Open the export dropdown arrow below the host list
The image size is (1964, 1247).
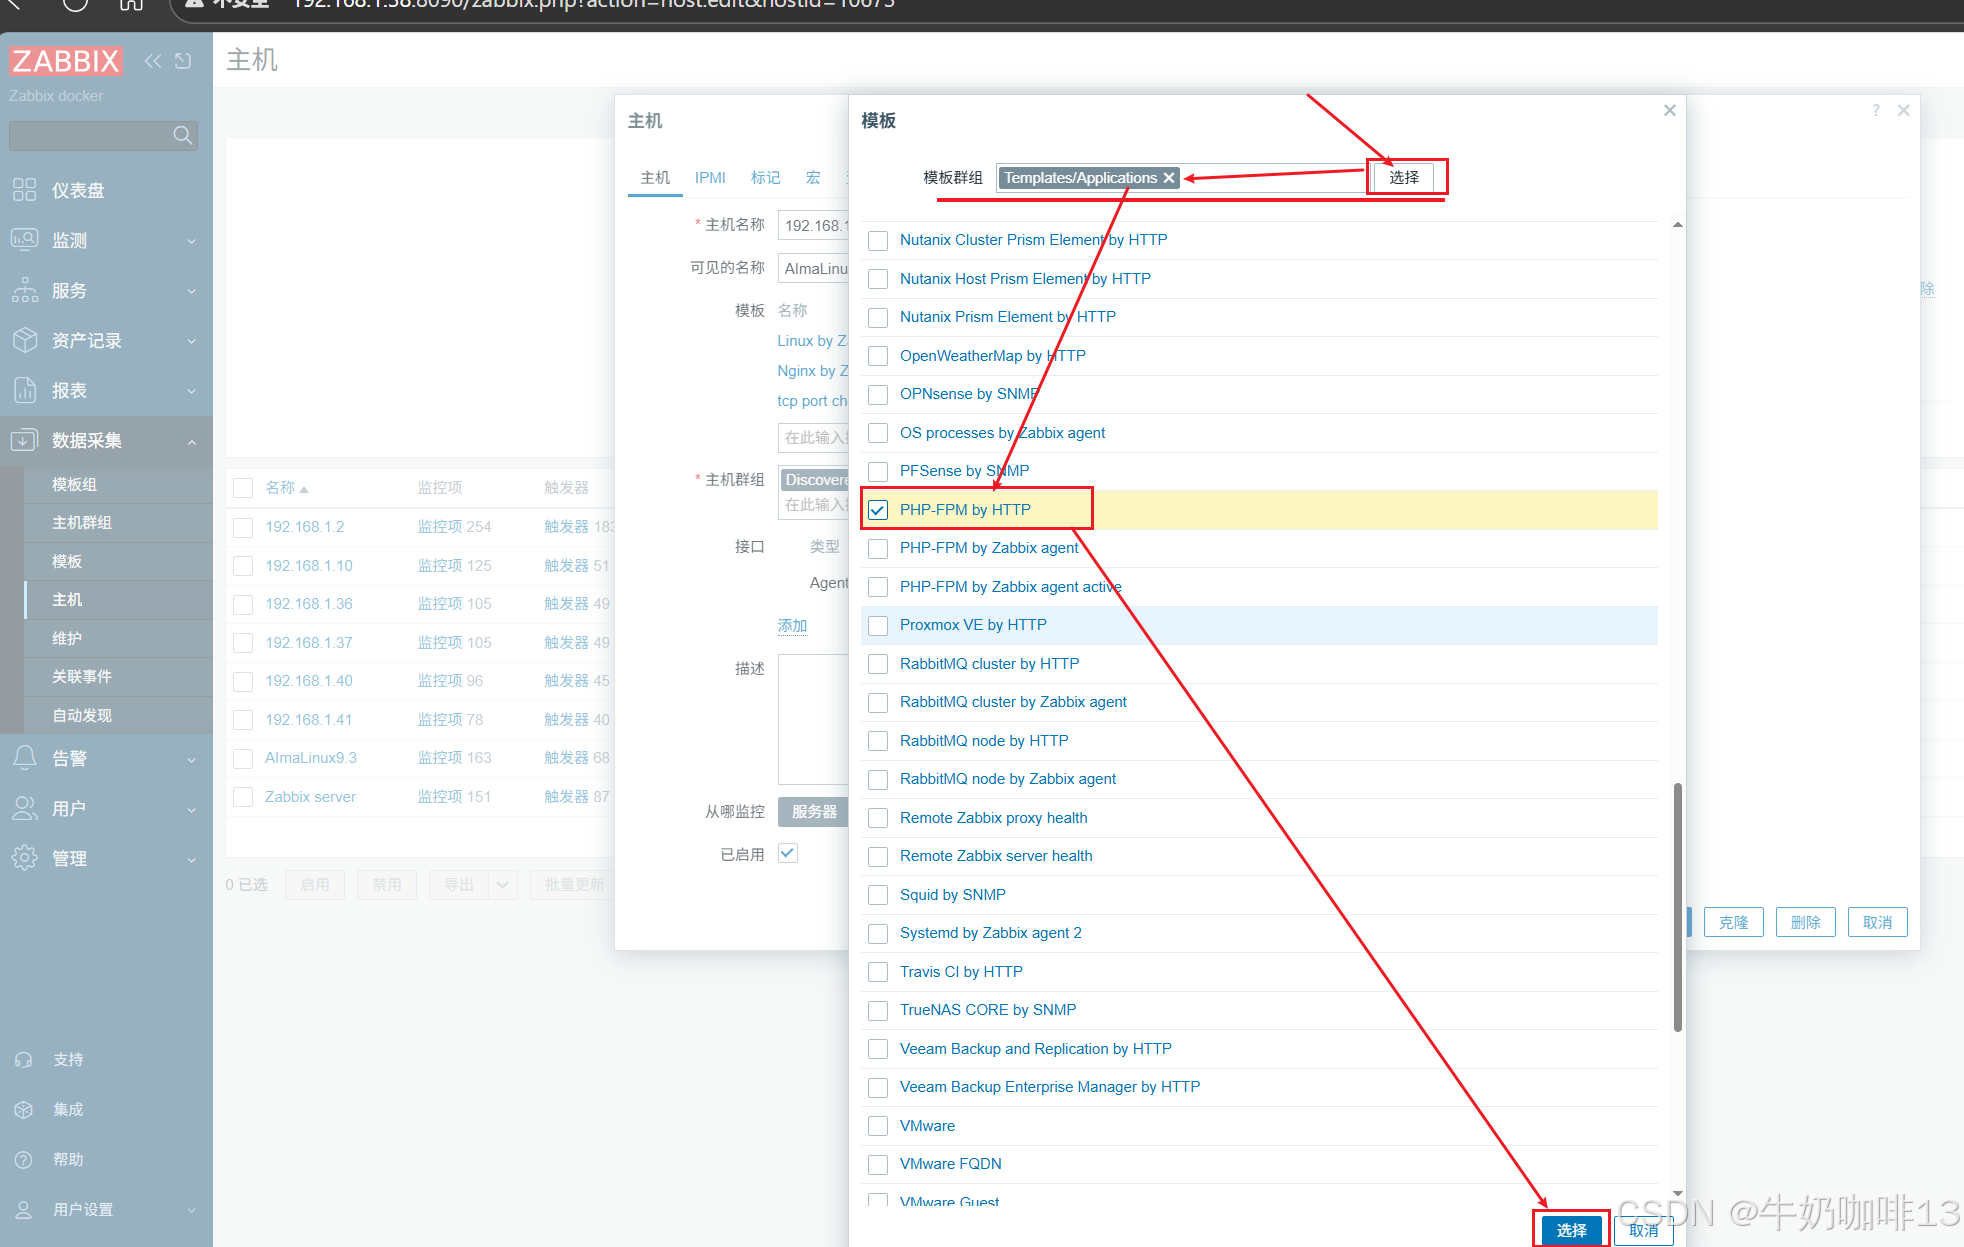503,885
